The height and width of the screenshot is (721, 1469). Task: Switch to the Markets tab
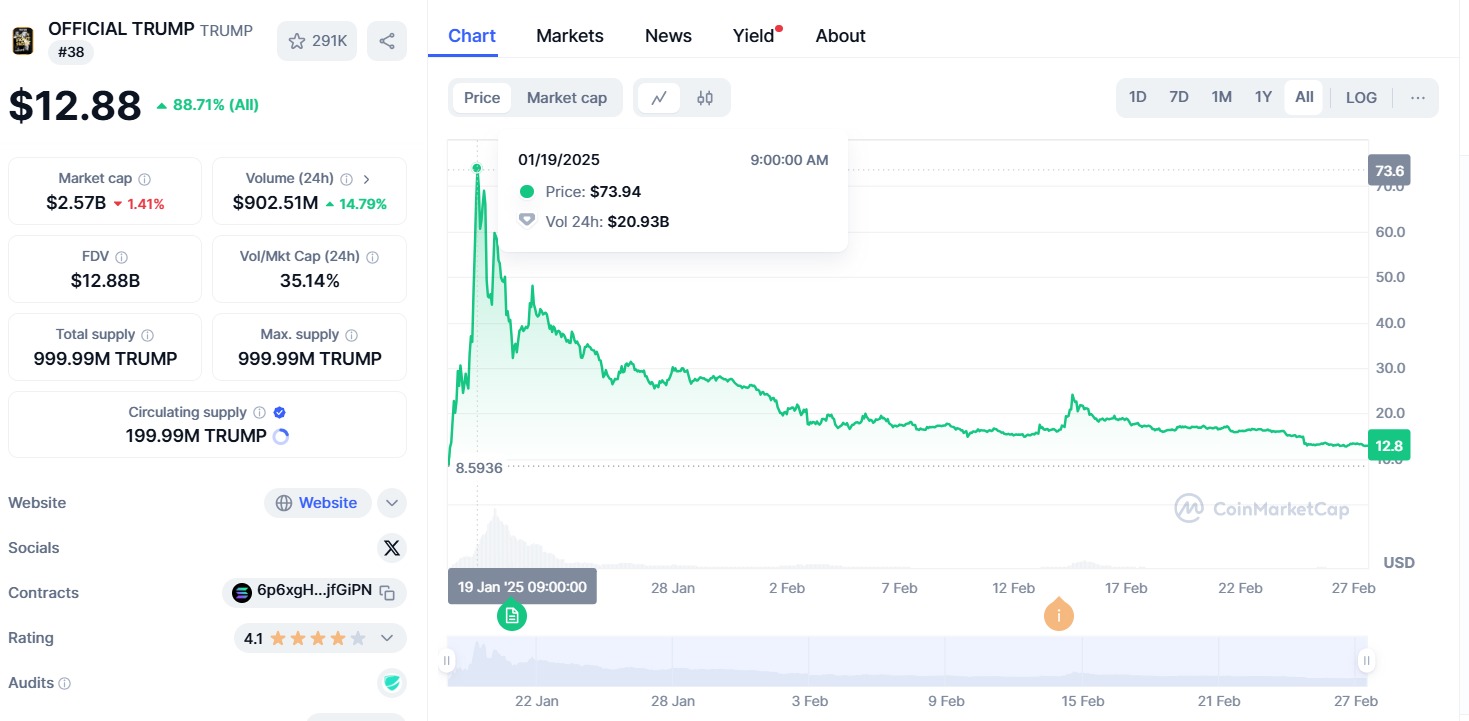click(570, 36)
